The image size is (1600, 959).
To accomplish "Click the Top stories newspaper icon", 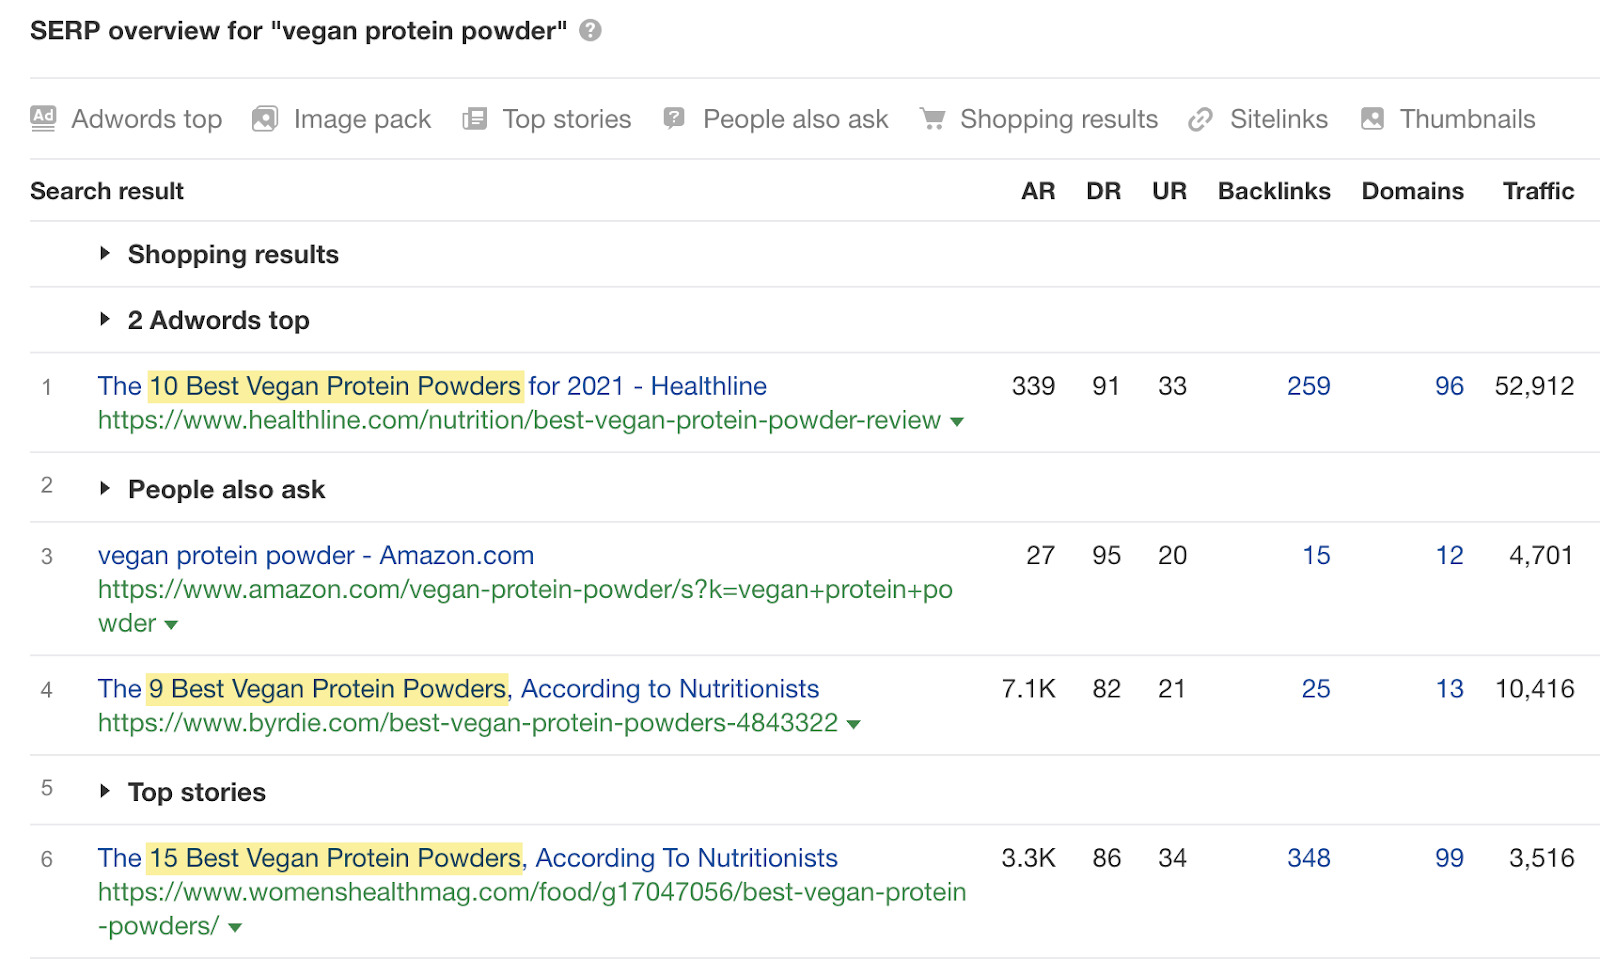I will pos(474,119).
